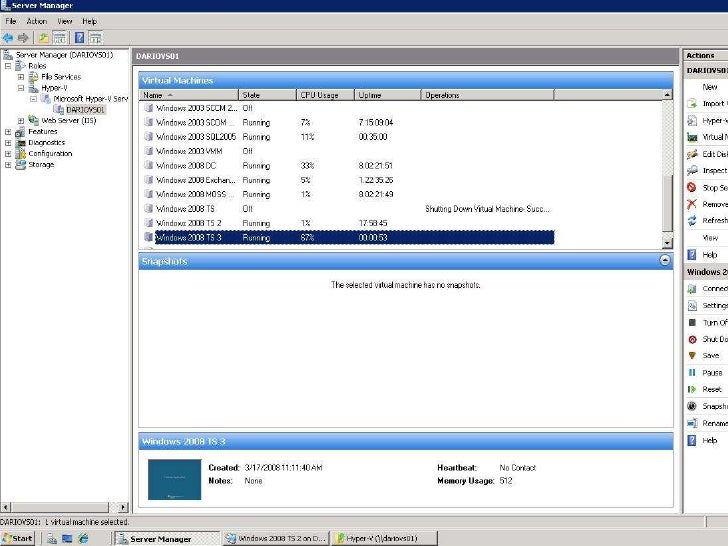Click the Show/Hide action pane toolbar icon
Viewport: 728px width, 546px height.
pos(95,38)
